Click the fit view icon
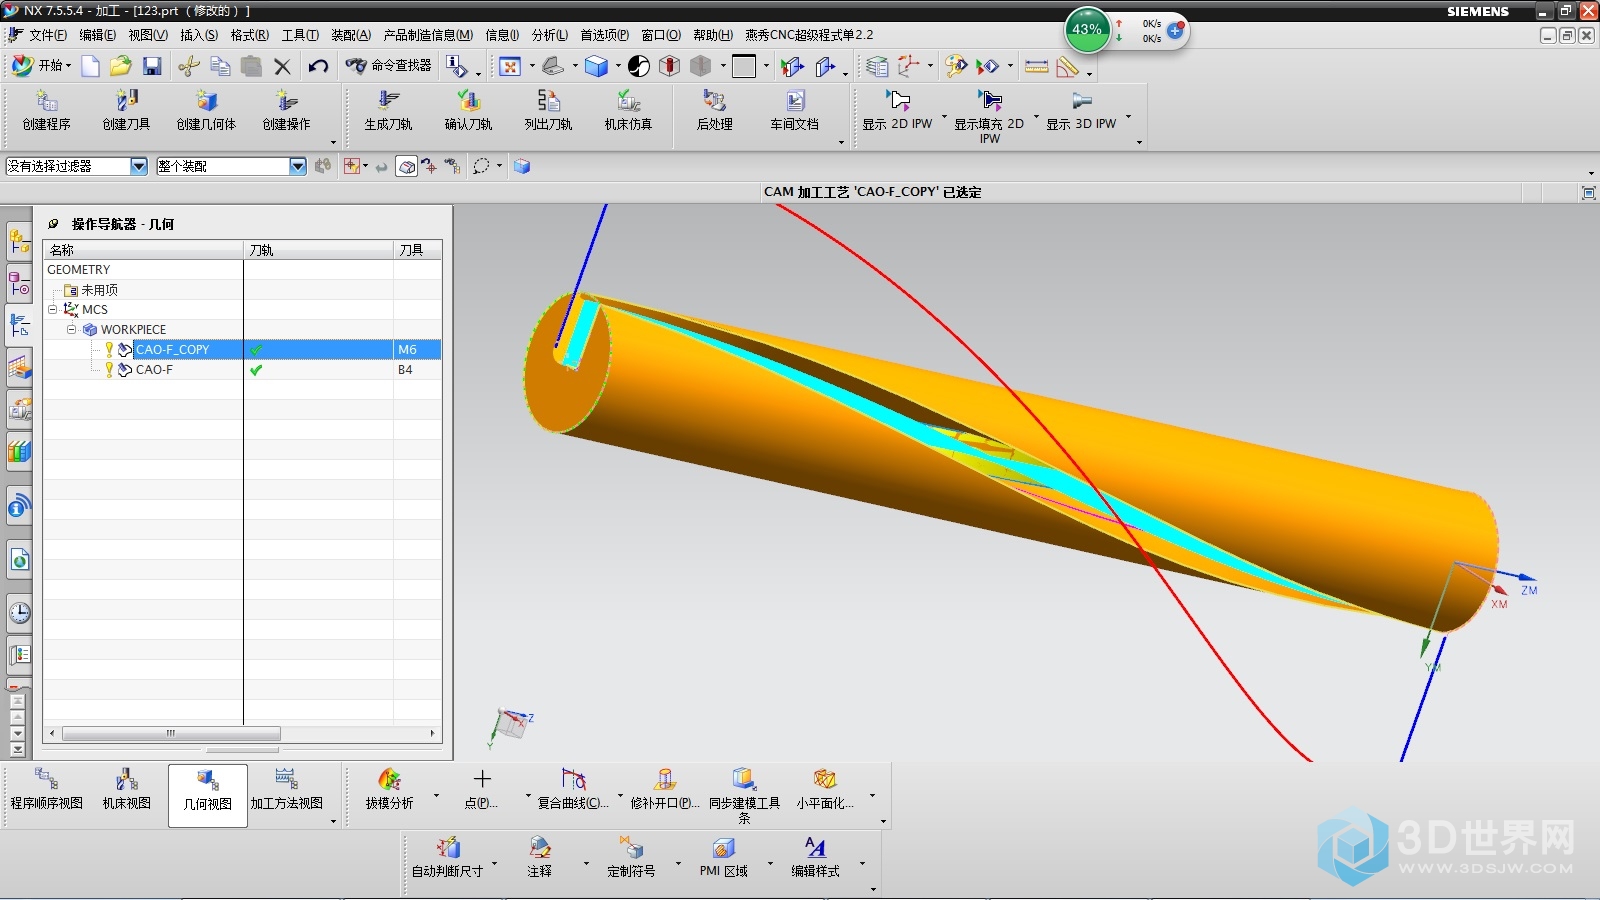The image size is (1600, 900). (510, 66)
